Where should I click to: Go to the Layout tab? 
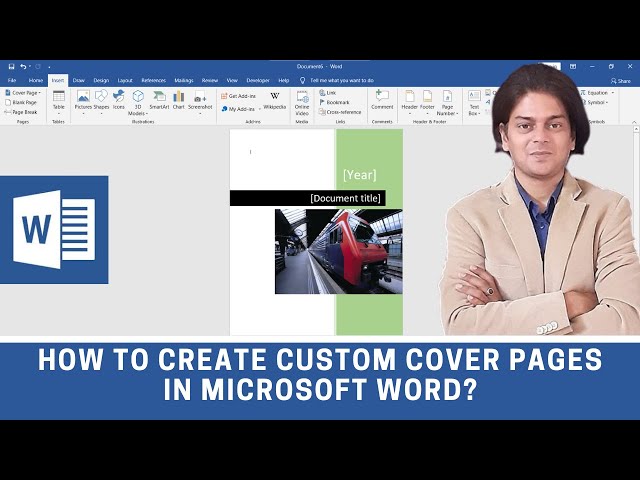coord(125,80)
